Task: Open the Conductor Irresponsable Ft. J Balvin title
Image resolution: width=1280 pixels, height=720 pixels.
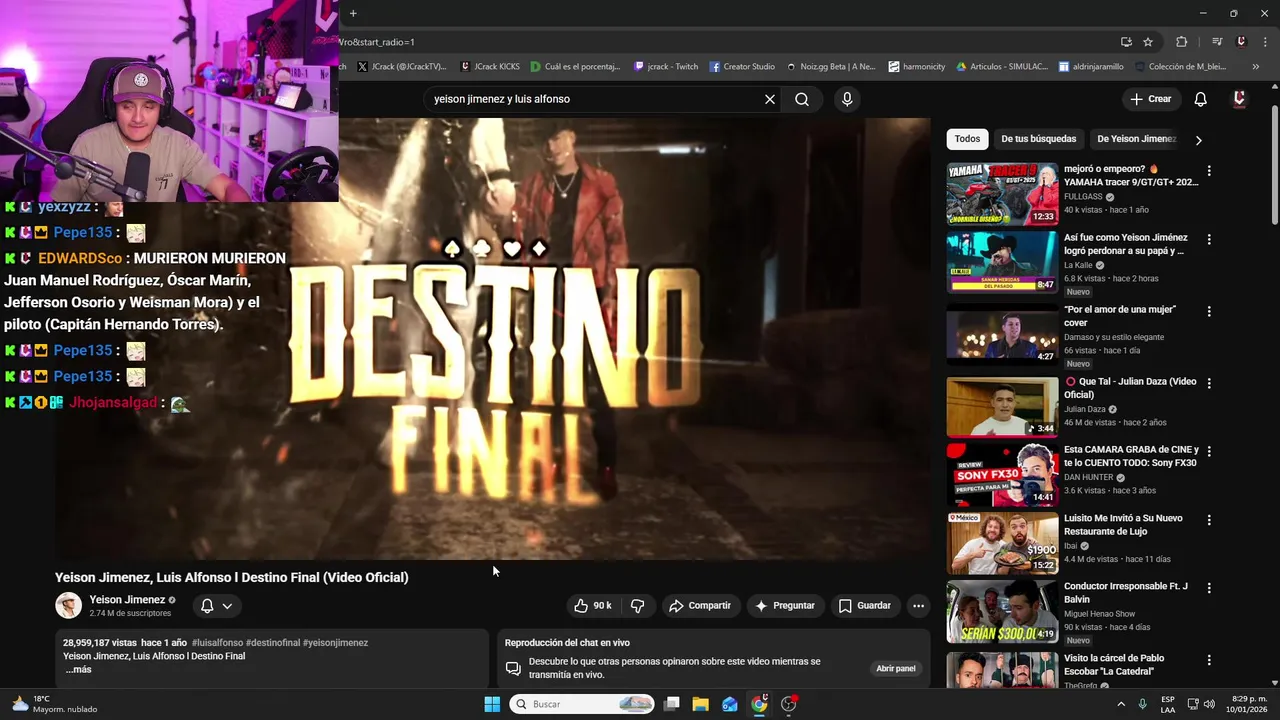Action: [1126, 593]
